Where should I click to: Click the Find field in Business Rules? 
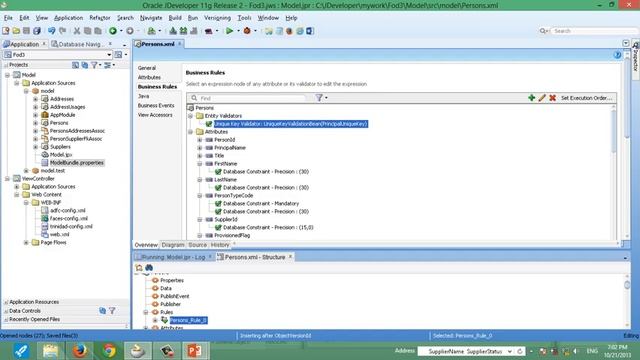point(249,98)
